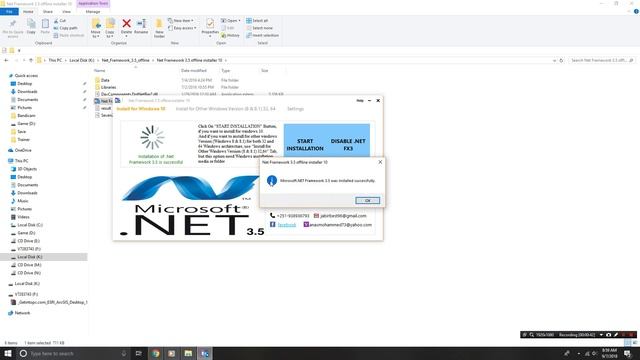Click the Cut command in the ribbon
The height and width of the screenshot is (360, 640).
(60, 20)
